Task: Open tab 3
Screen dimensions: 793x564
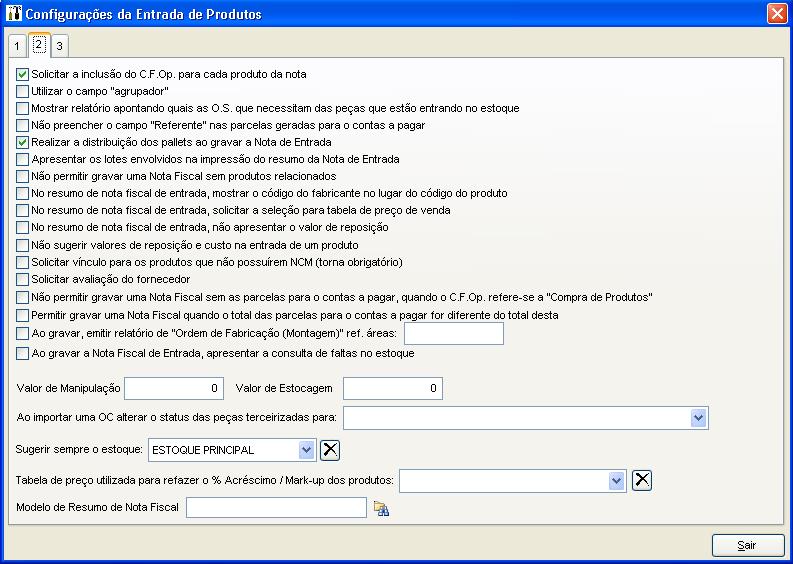Action: coord(60,46)
